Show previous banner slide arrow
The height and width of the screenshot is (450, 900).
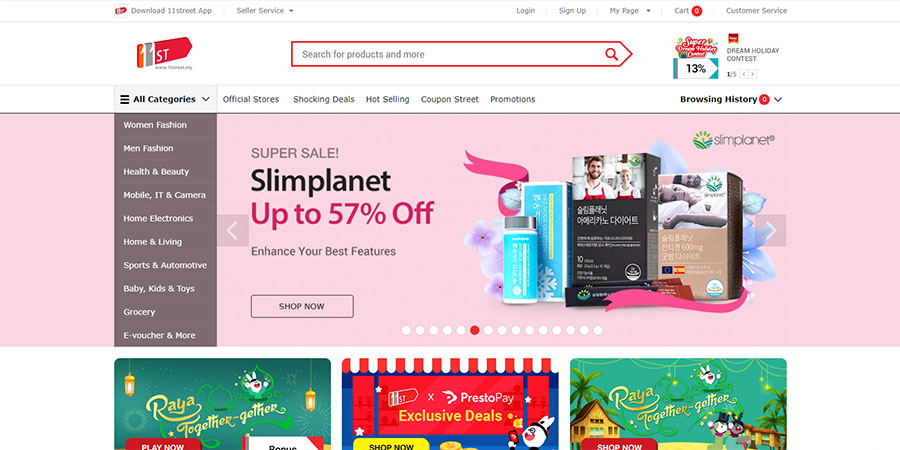pos(232,230)
